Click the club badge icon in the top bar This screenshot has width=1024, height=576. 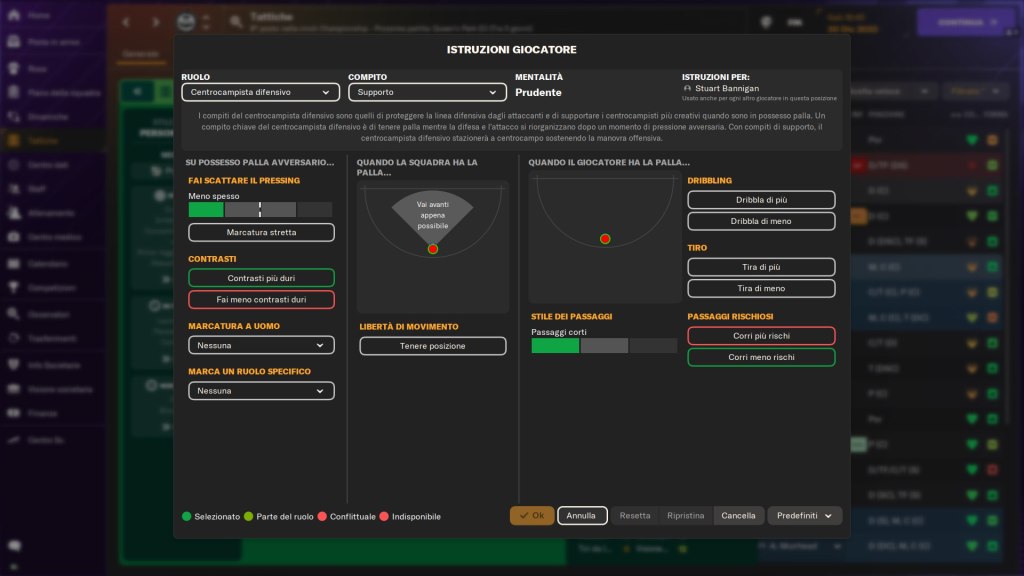tap(186, 21)
